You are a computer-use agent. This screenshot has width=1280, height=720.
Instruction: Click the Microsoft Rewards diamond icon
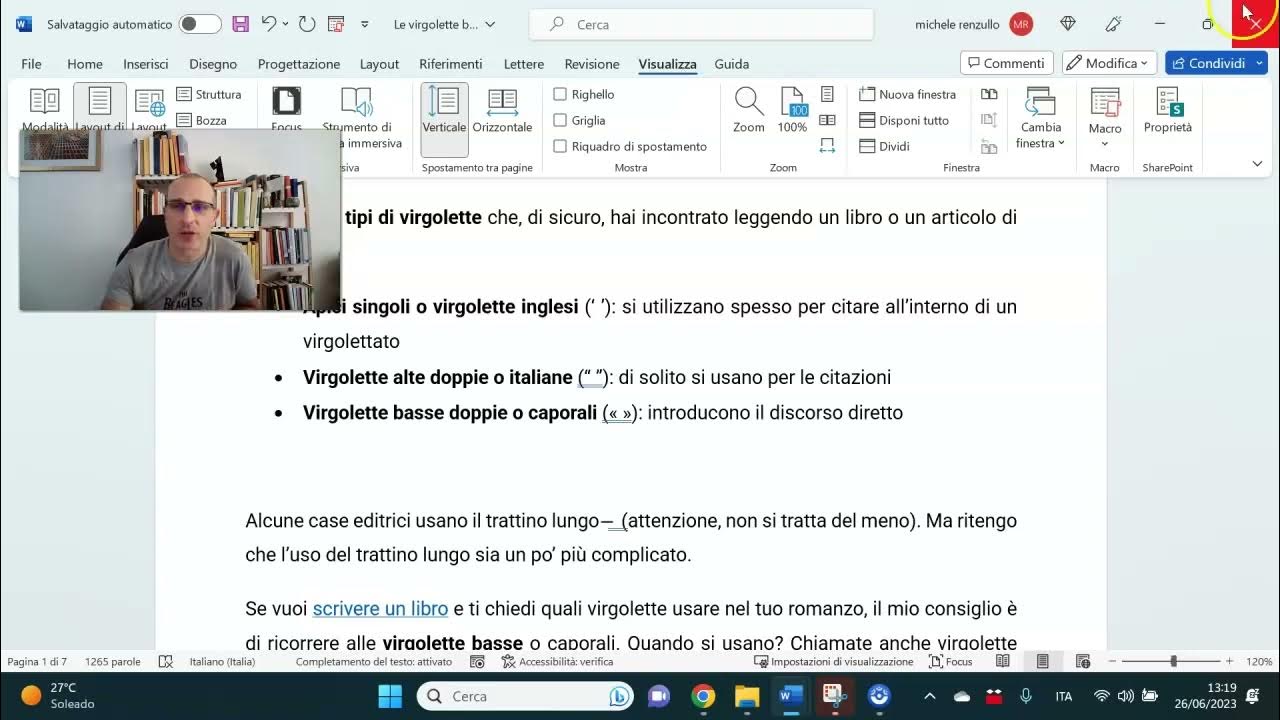[x=1068, y=24]
